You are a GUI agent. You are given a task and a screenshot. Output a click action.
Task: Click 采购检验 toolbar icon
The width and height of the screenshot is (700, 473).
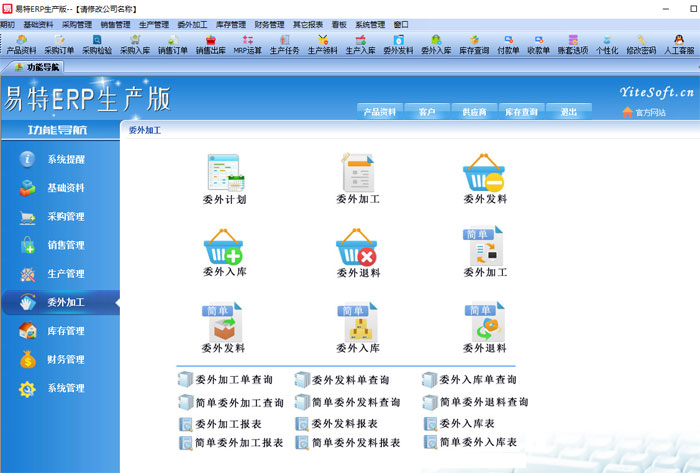point(97,43)
